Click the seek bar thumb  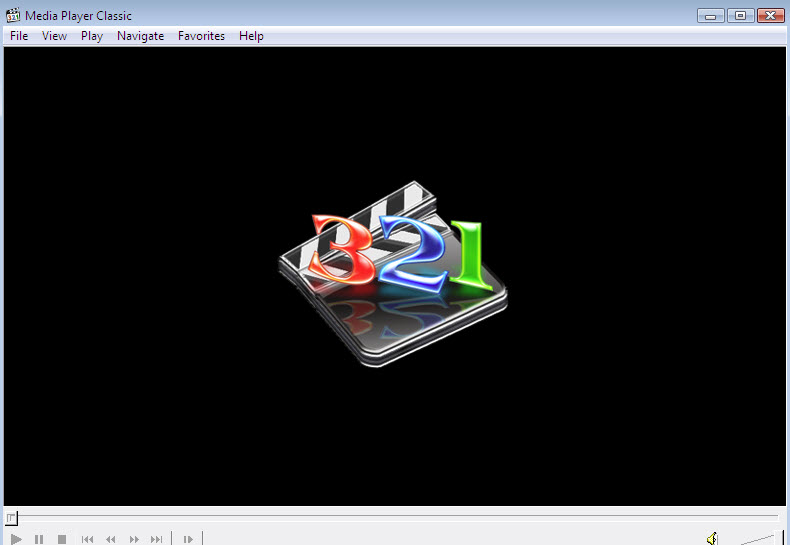tap(11, 517)
